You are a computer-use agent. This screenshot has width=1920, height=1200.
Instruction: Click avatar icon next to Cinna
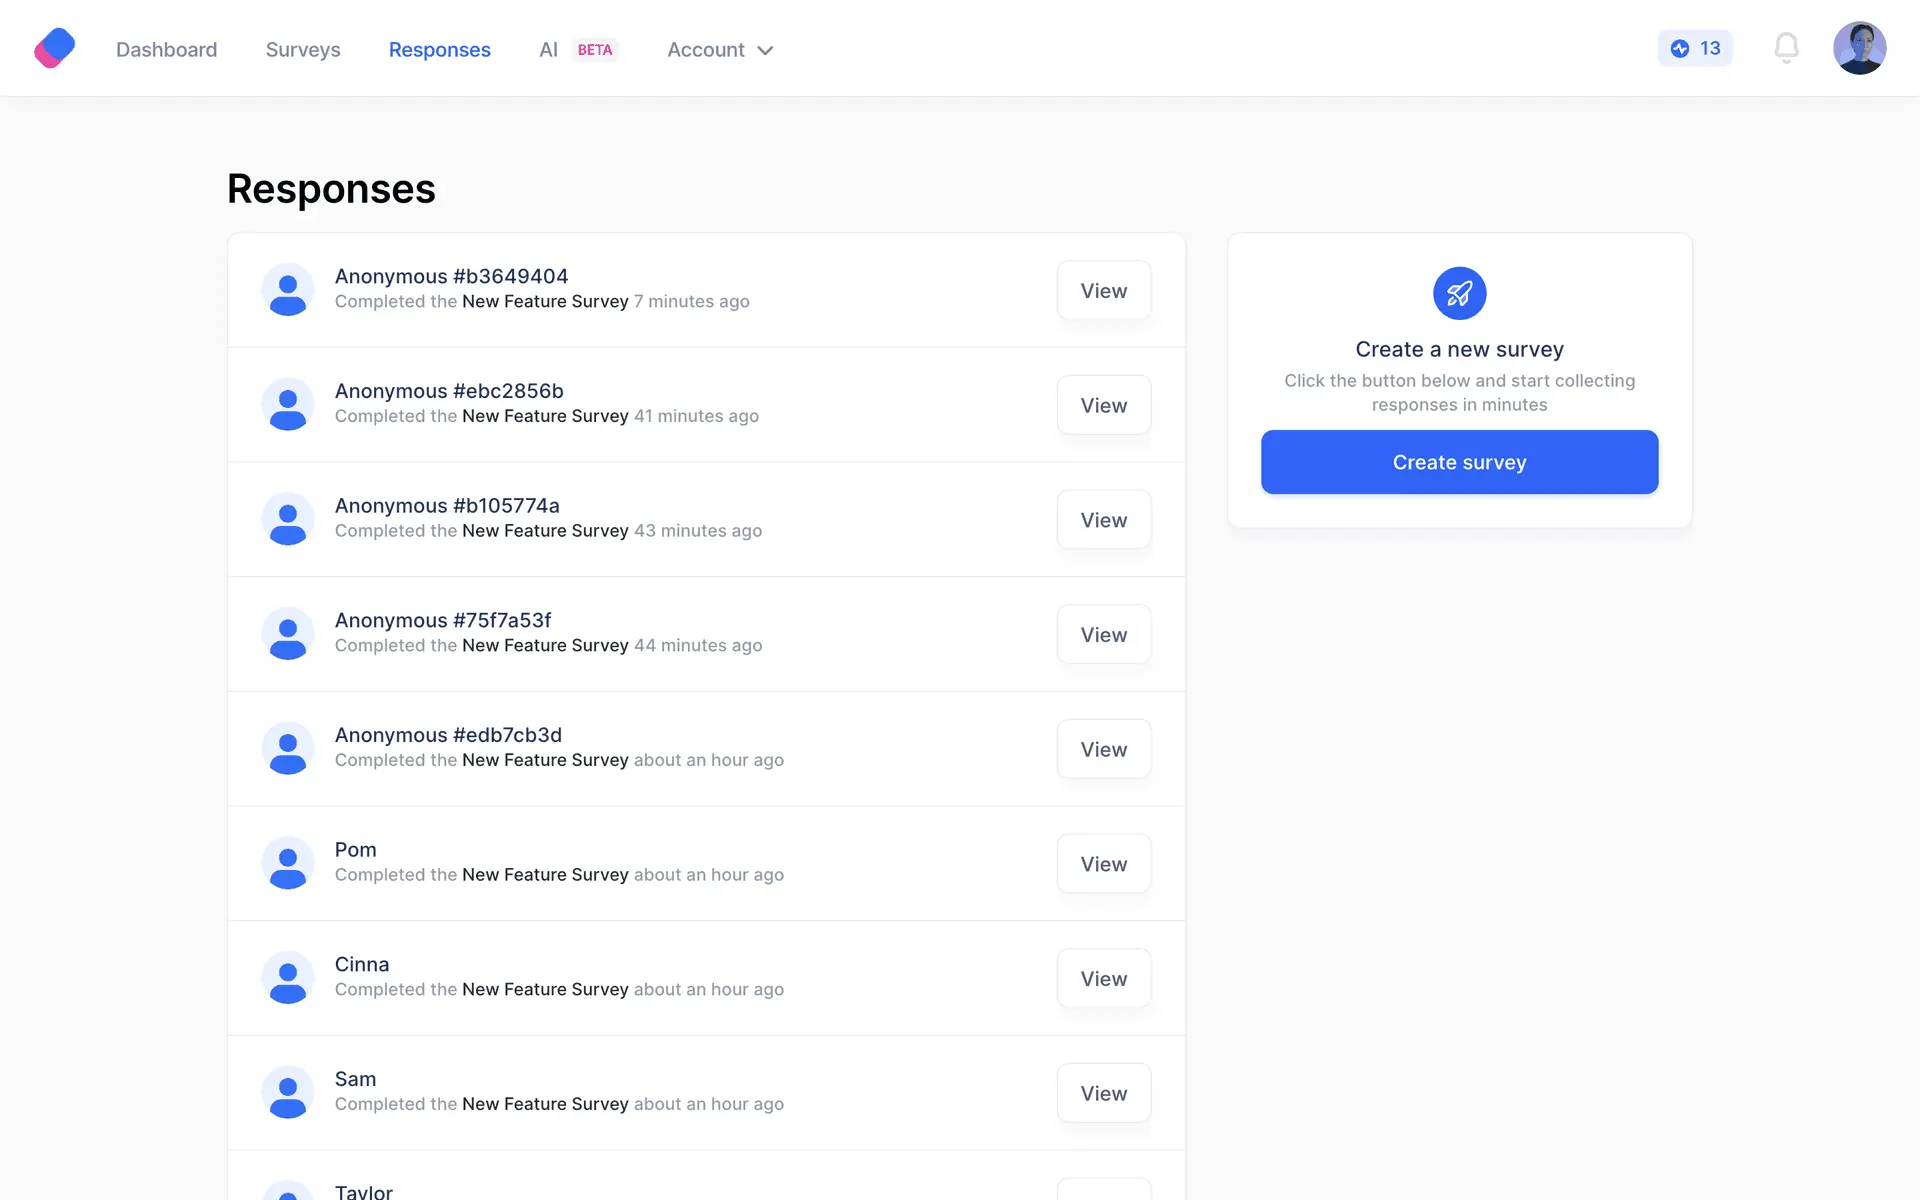288,978
